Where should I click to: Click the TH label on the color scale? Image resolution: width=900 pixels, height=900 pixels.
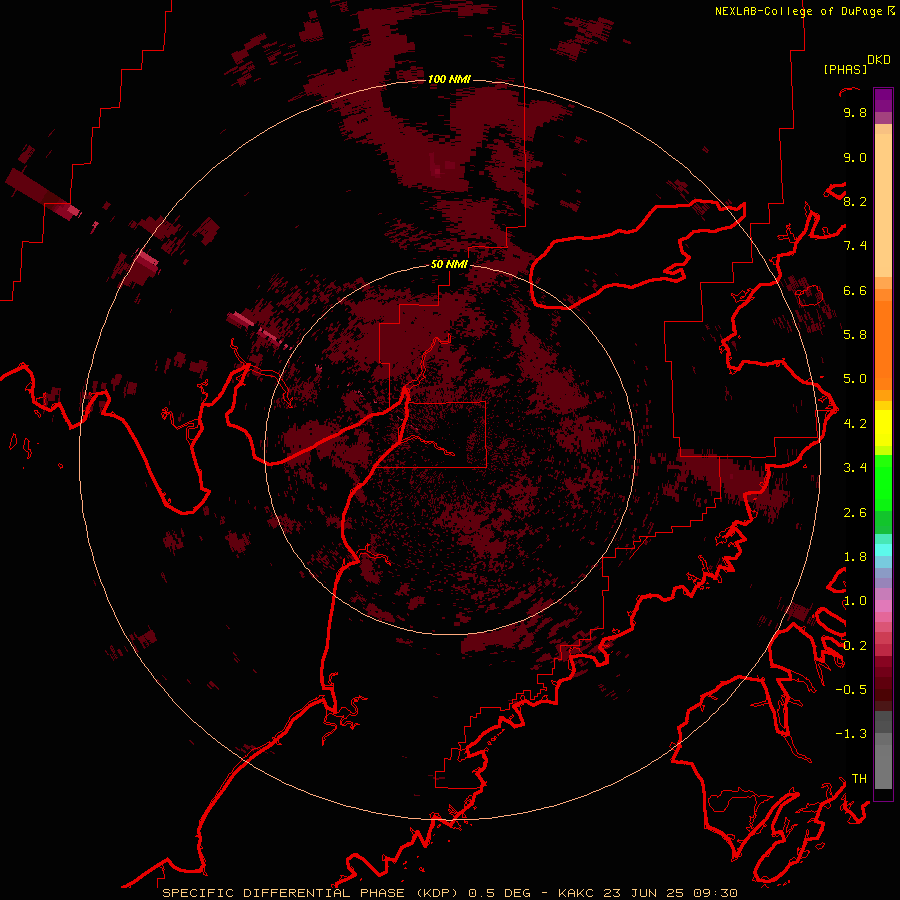tap(859, 779)
